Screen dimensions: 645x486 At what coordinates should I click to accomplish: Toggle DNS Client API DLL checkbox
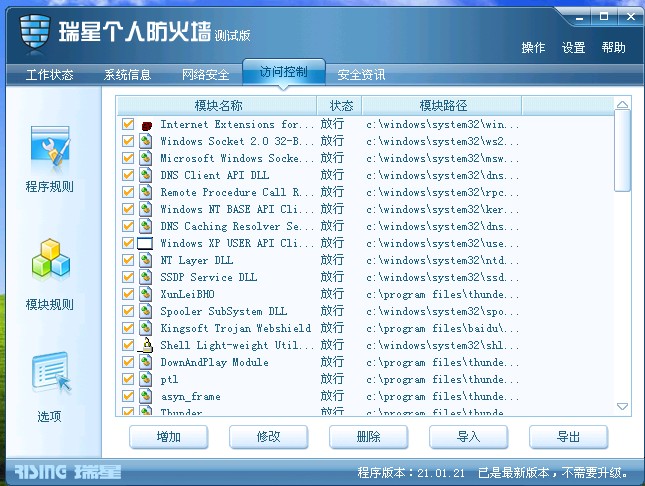(128, 175)
